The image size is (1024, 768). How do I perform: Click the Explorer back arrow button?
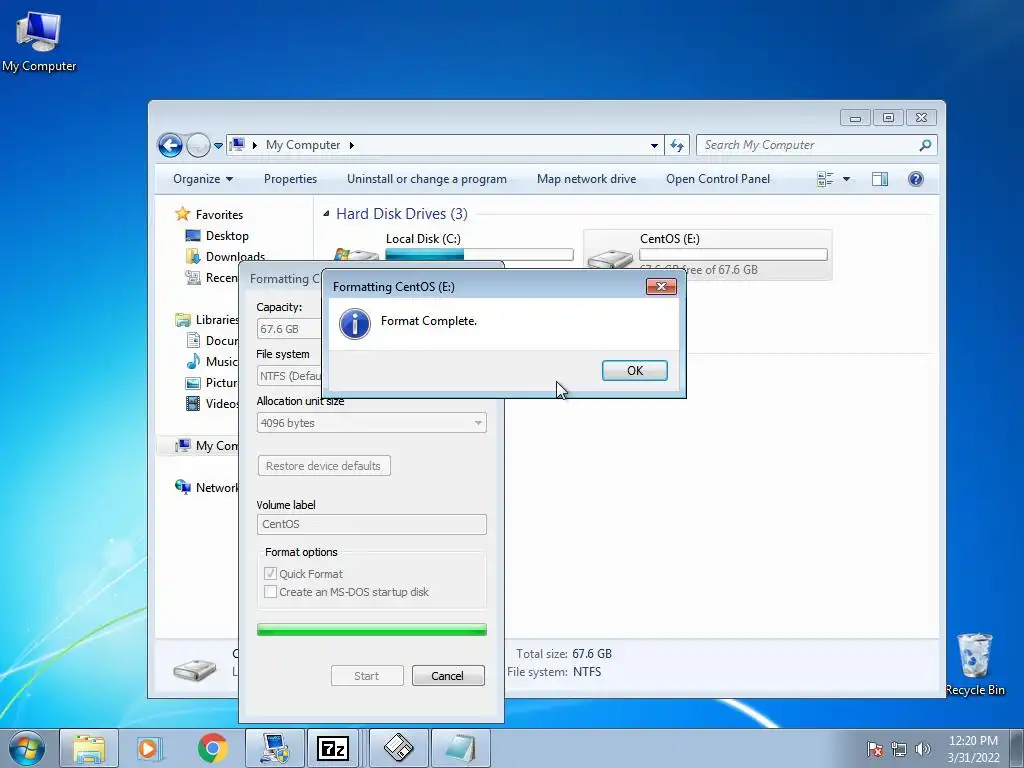point(170,145)
